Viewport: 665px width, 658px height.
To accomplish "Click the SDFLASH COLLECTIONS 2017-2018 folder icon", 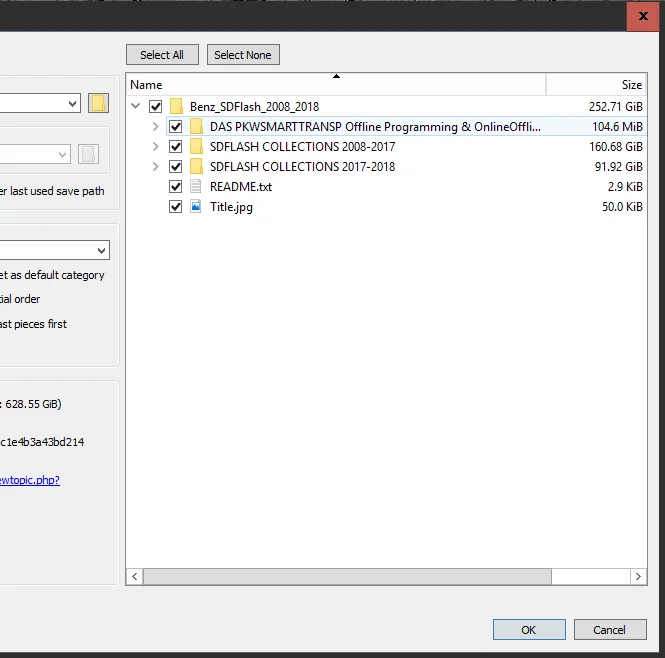I will pos(196,166).
